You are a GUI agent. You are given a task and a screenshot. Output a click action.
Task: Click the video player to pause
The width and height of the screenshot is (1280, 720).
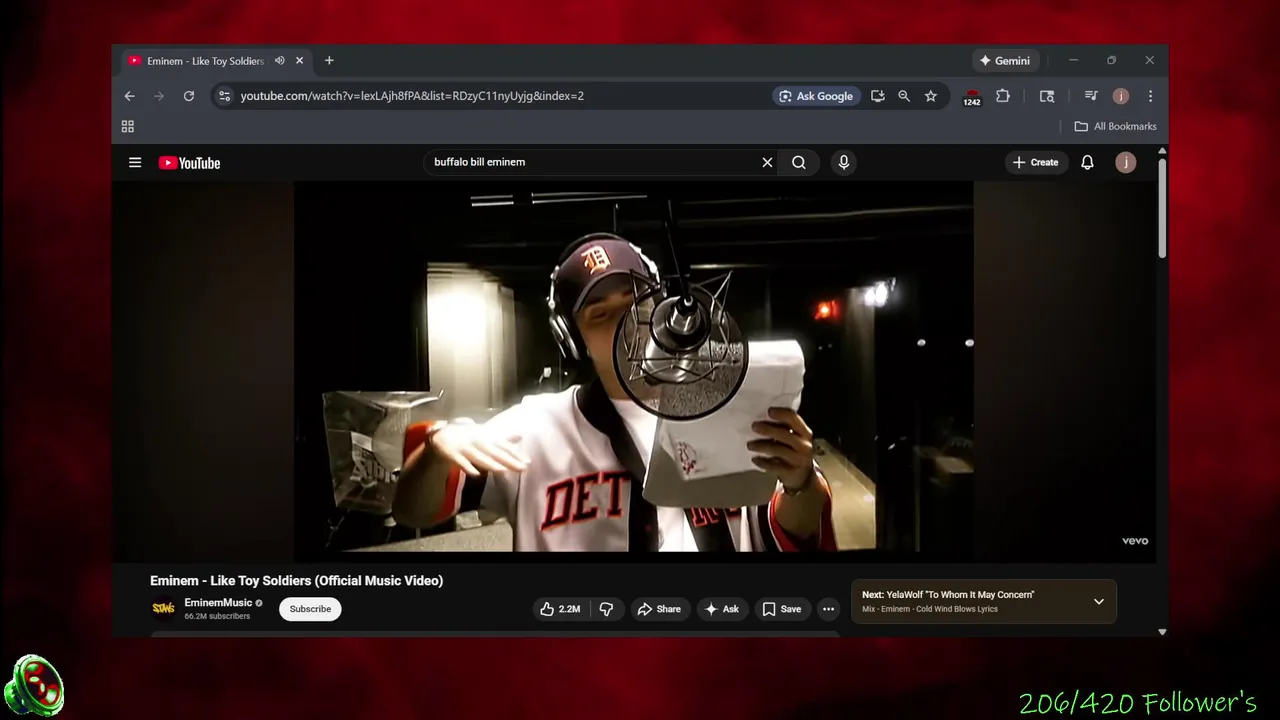pos(634,366)
